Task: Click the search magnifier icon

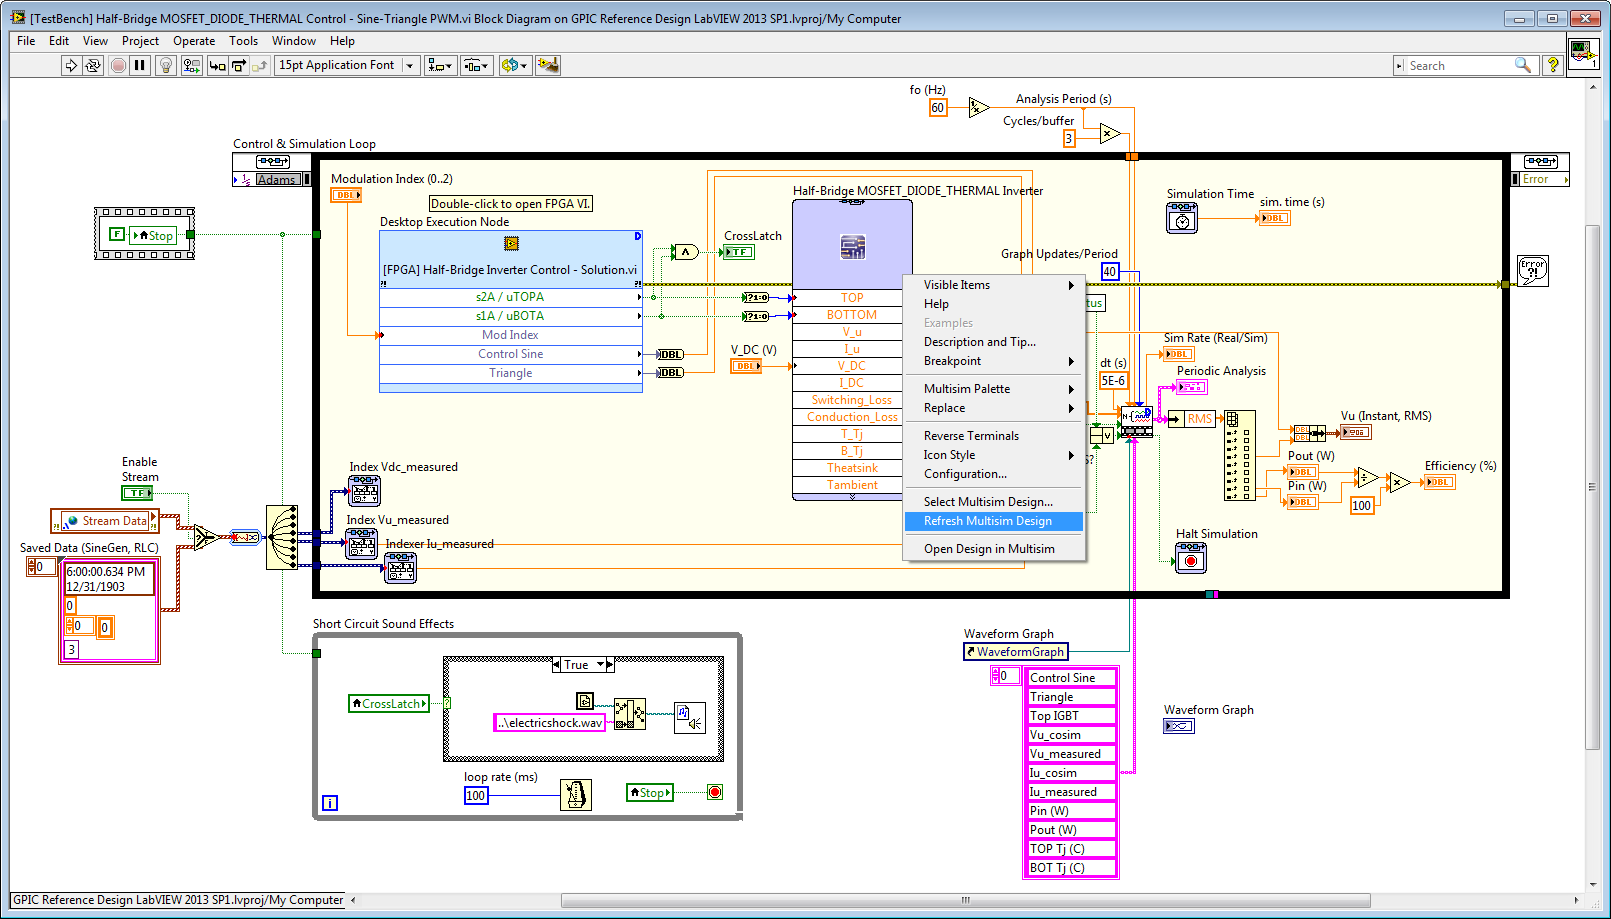Action: [1523, 65]
